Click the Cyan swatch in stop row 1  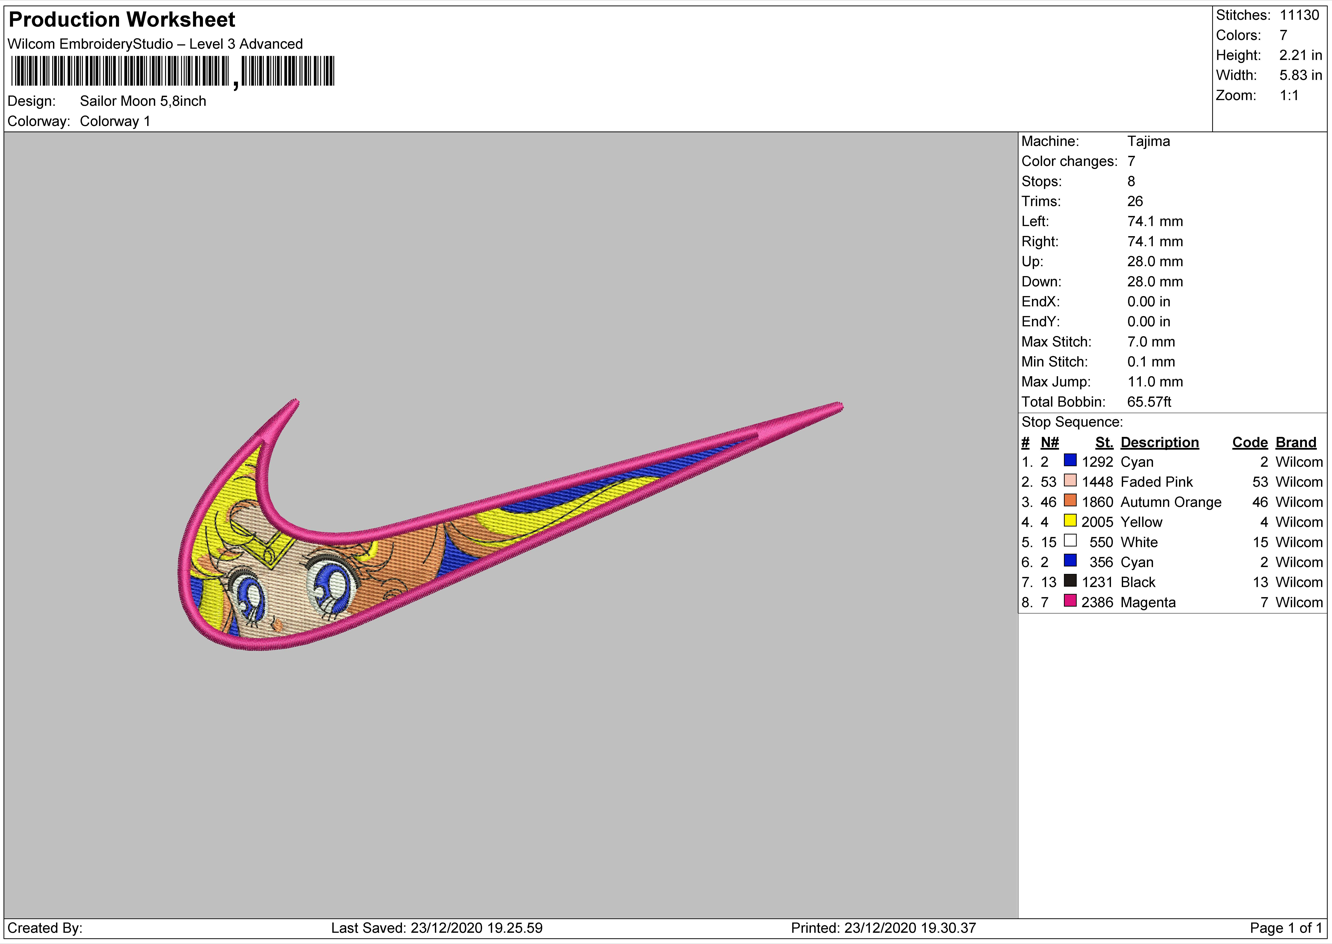click(x=1070, y=461)
